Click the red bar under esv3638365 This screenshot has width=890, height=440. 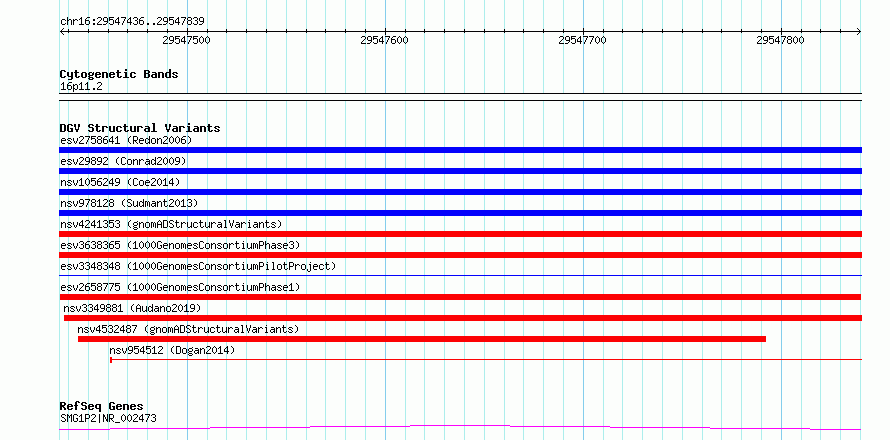click(460, 255)
